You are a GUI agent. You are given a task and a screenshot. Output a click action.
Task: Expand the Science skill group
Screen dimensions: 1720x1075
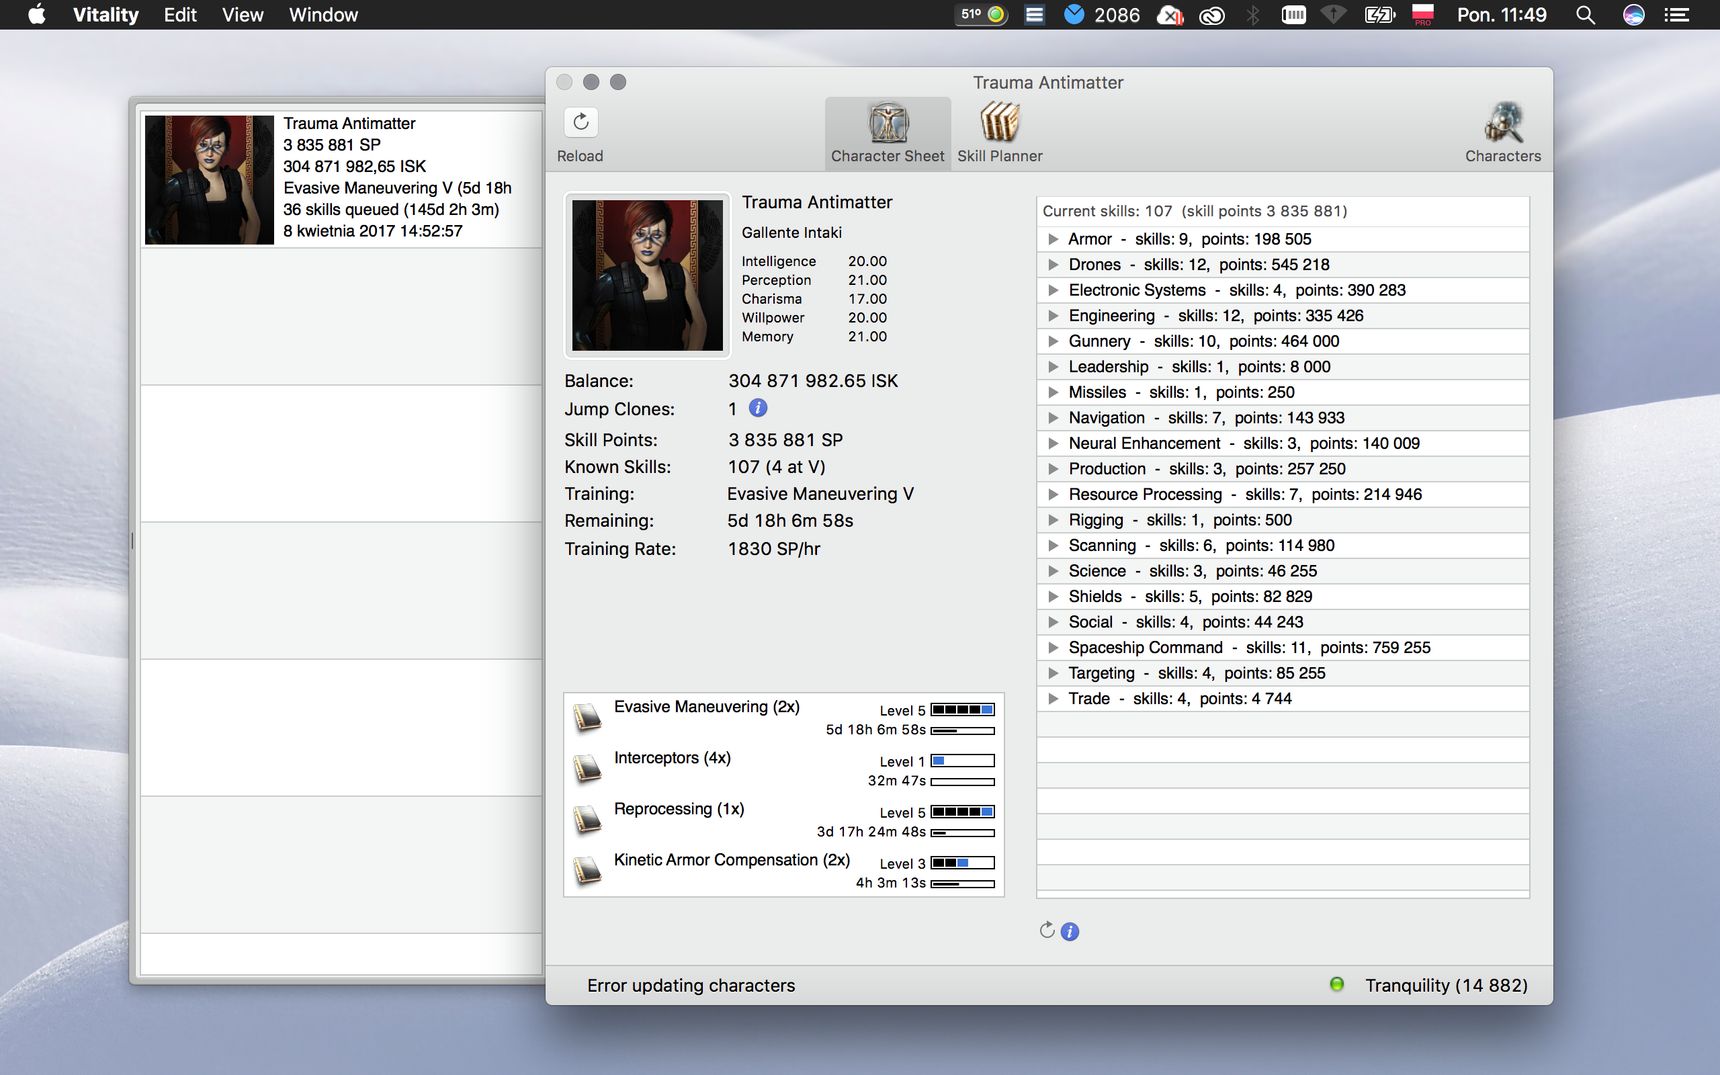coord(1053,571)
